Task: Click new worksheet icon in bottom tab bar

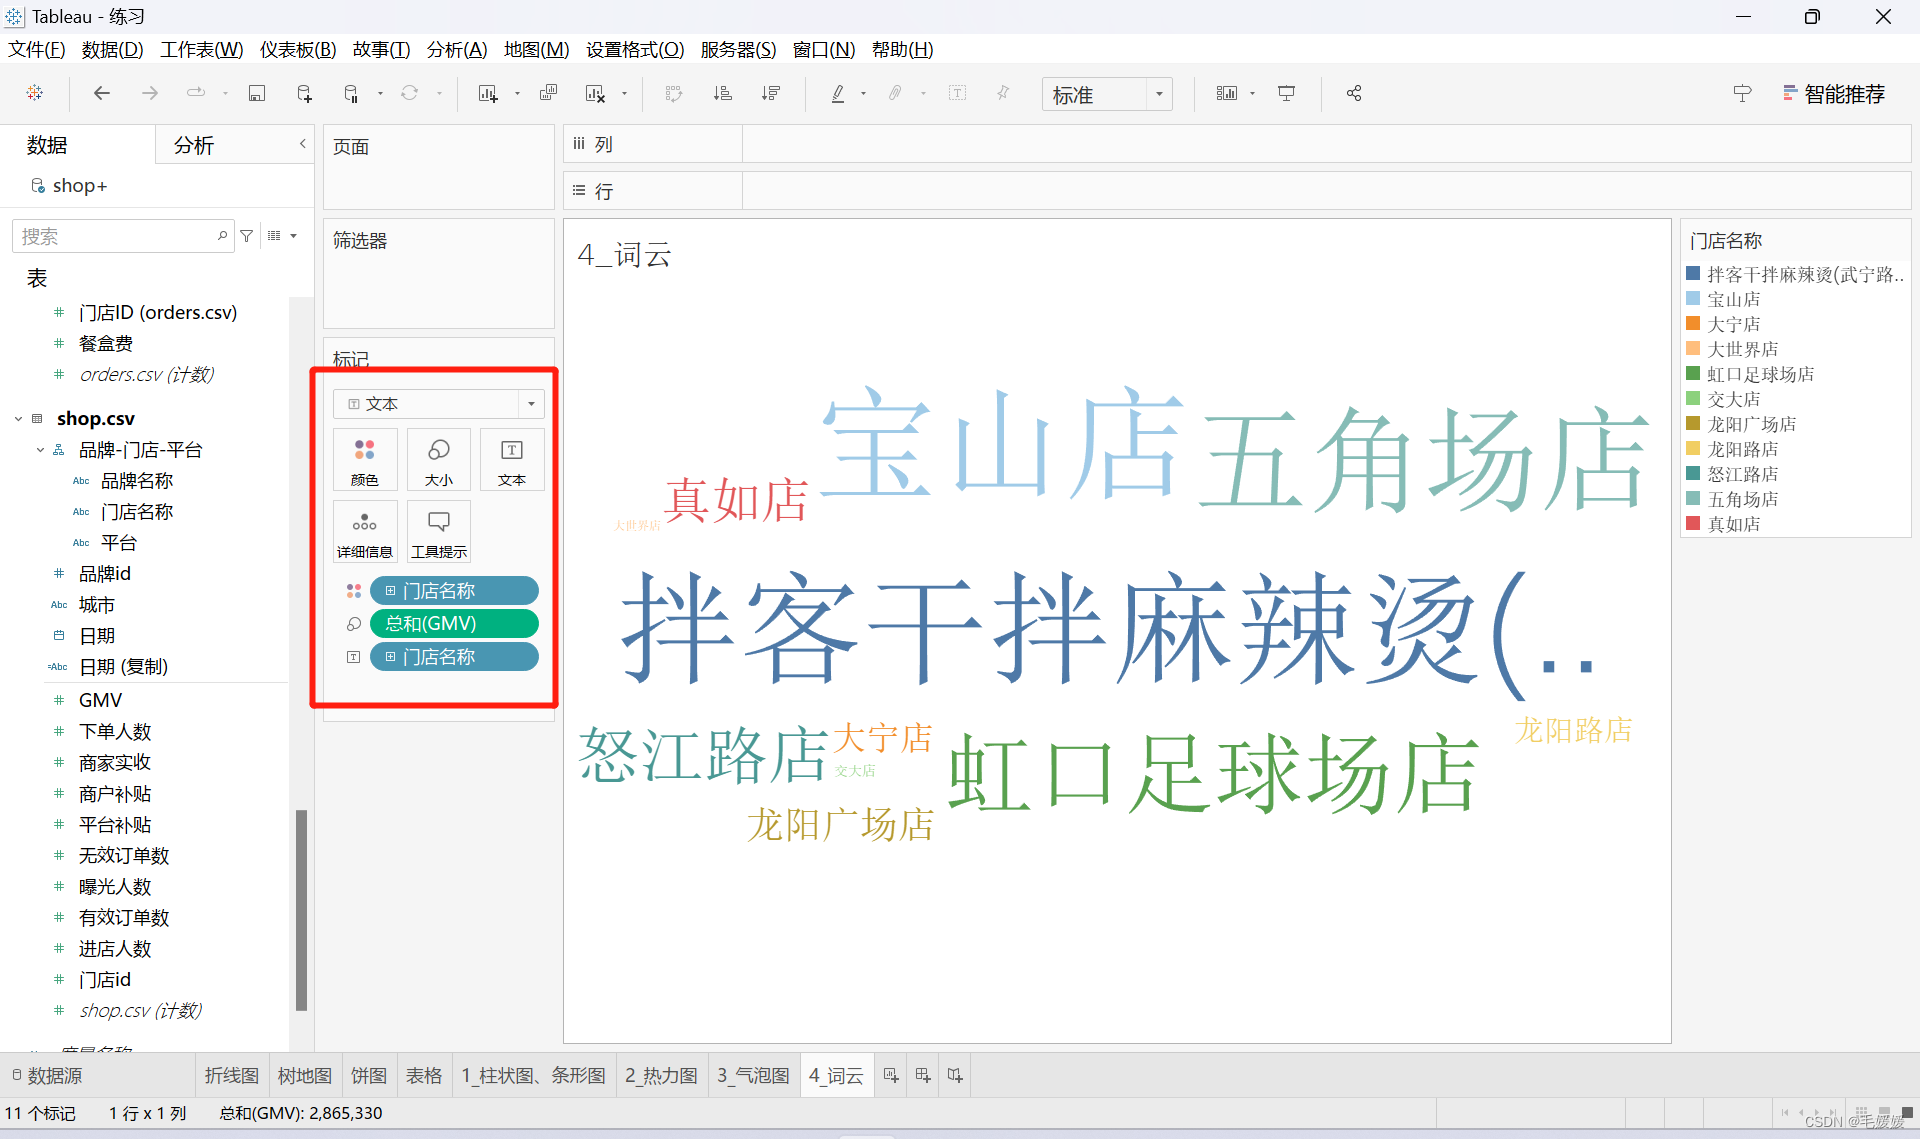Action: [x=890, y=1075]
